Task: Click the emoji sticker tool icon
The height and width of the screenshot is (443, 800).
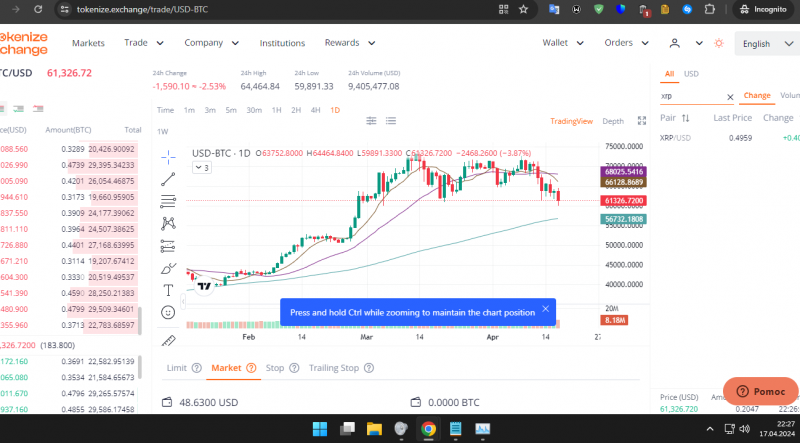Action: pos(168,312)
